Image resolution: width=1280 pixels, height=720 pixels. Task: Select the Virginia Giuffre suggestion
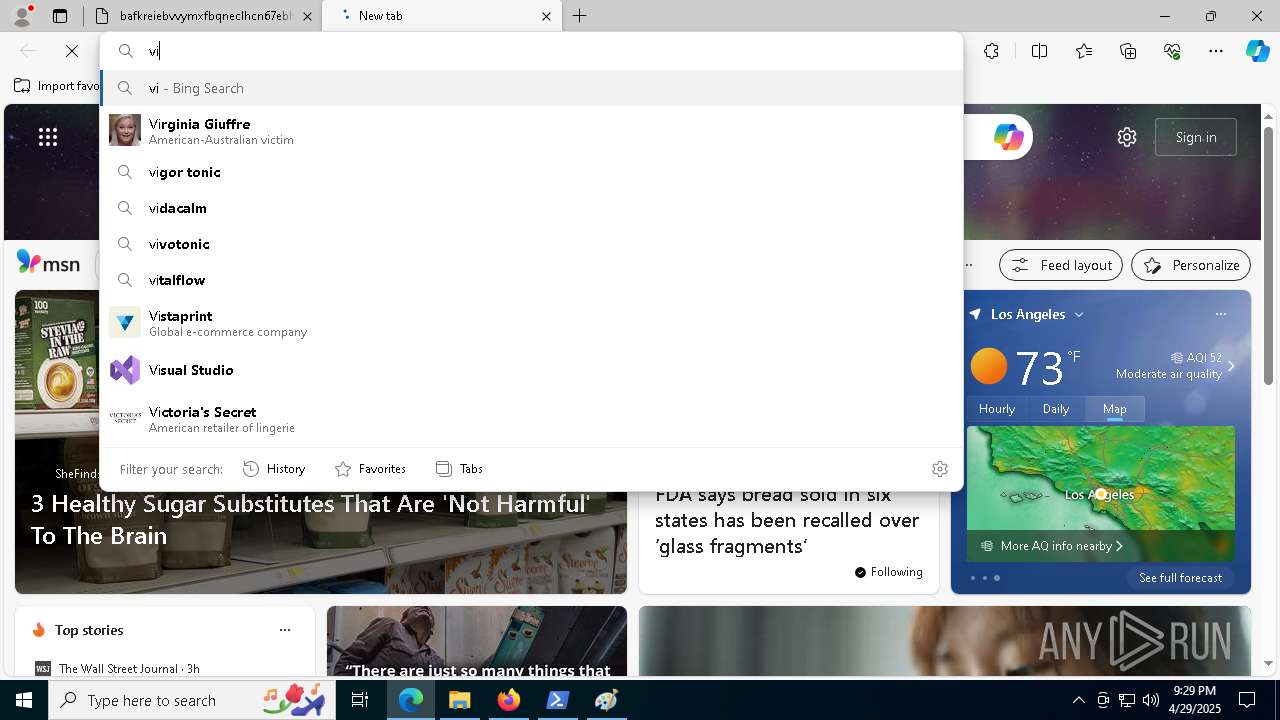click(531, 131)
